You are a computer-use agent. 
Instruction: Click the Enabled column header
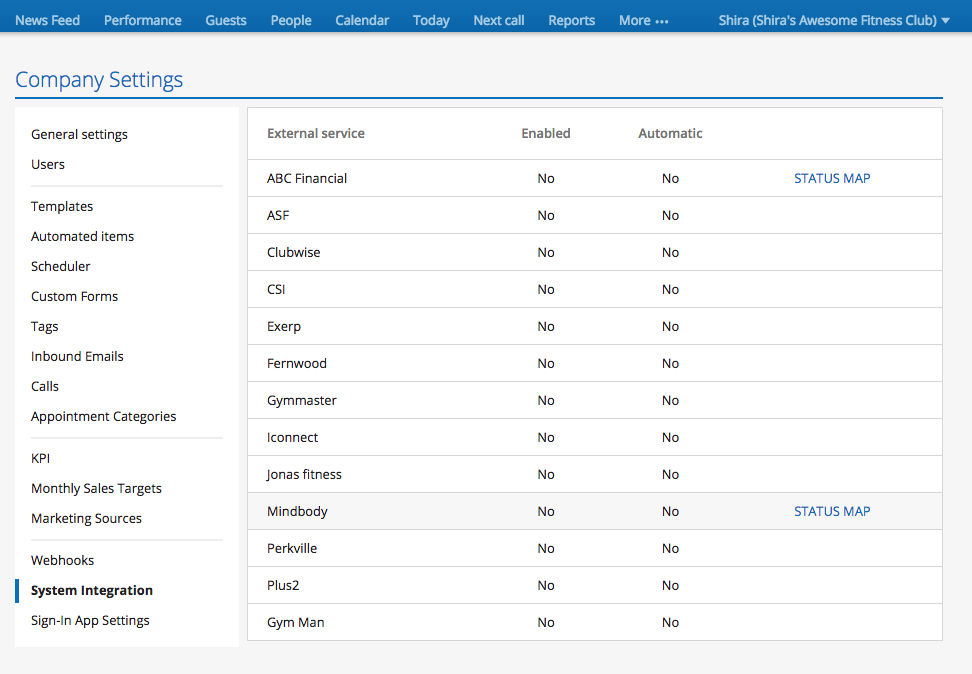point(546,133)
